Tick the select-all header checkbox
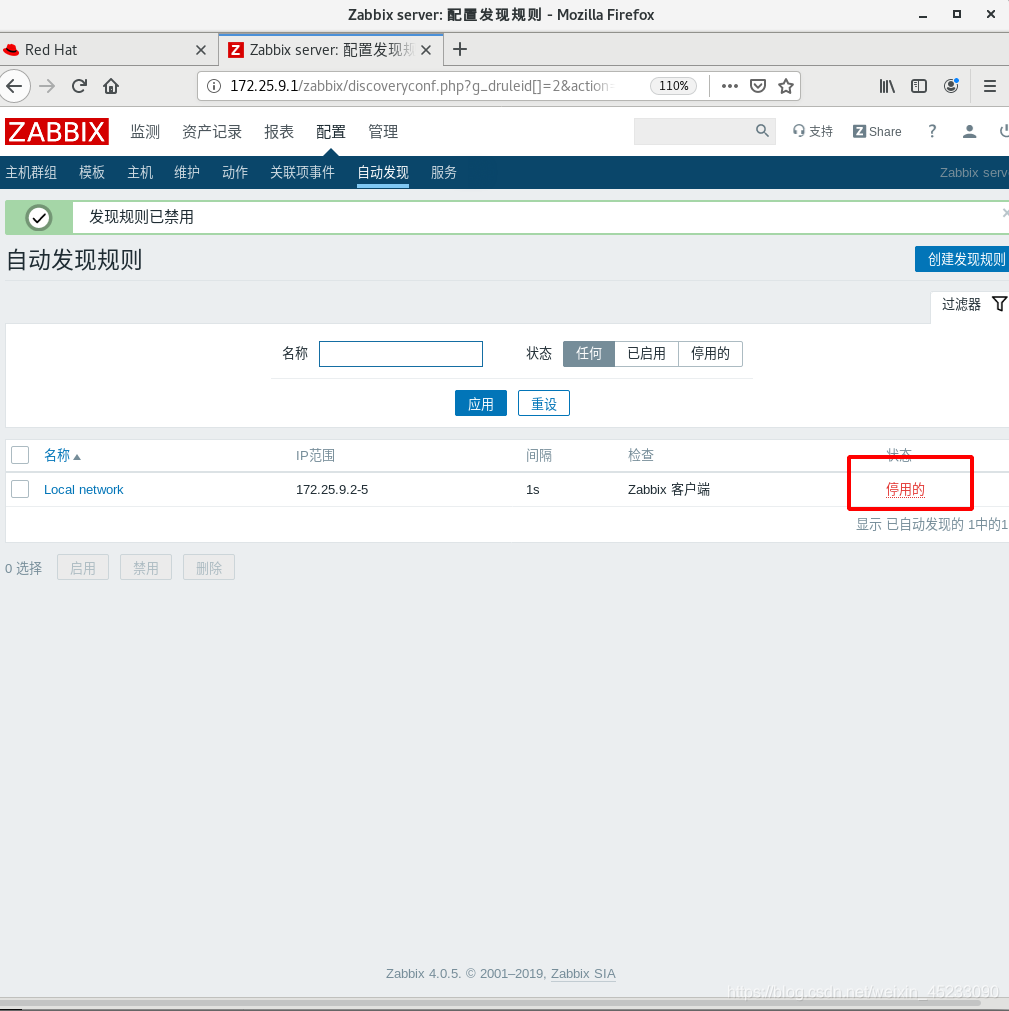The height and width of the screenshot is (1011, 1009). point(20,455)
